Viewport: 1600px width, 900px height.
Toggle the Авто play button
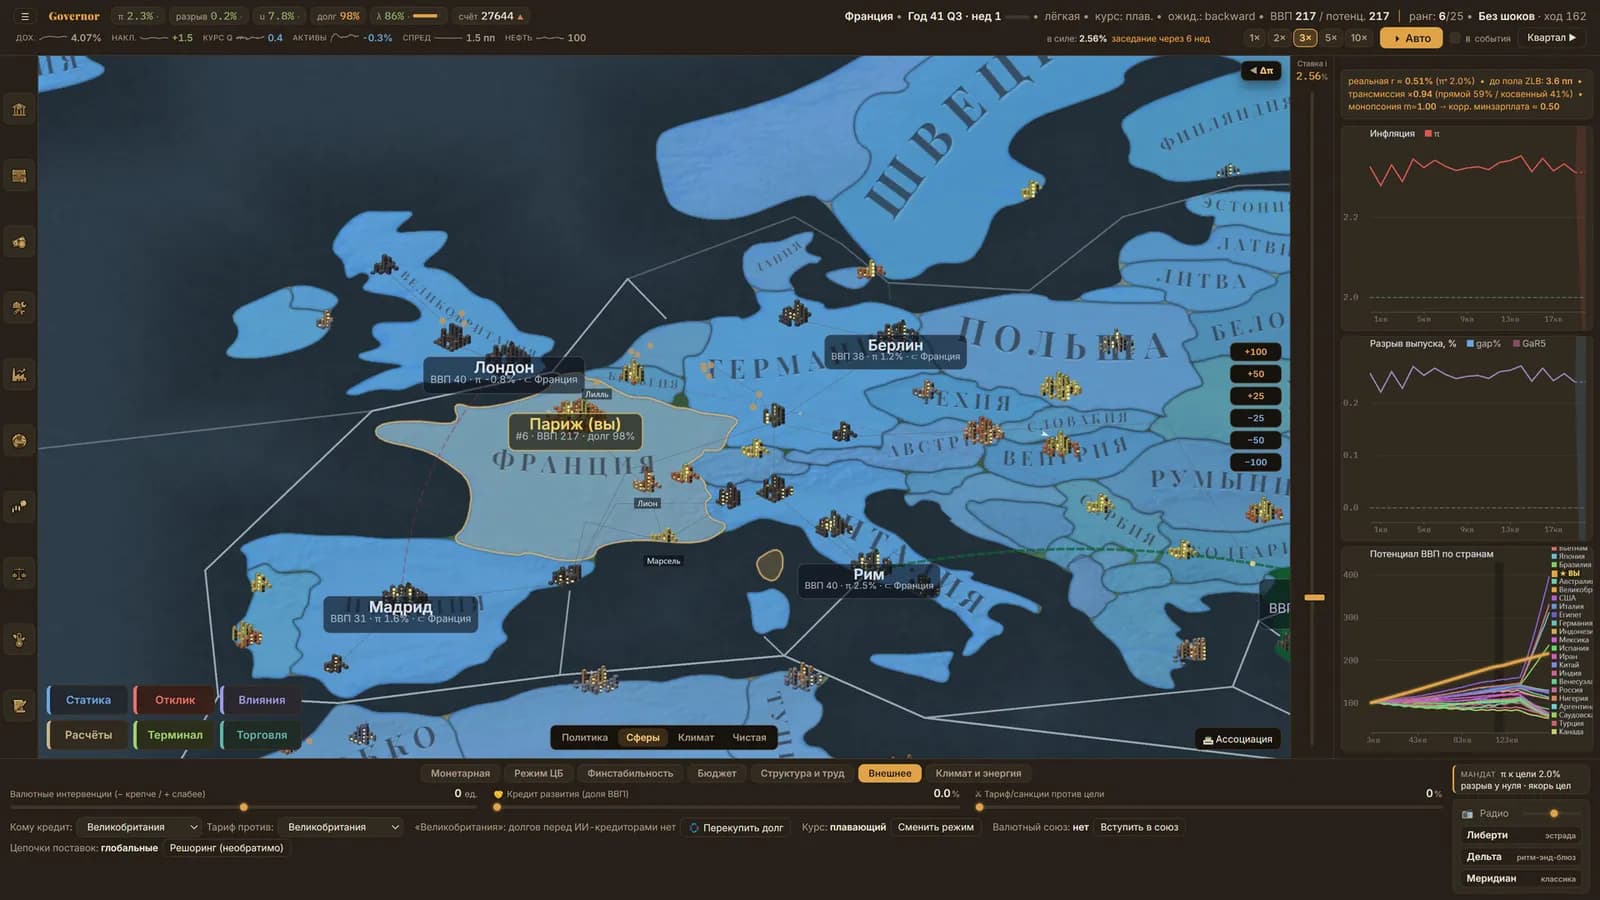[1412, 38]
